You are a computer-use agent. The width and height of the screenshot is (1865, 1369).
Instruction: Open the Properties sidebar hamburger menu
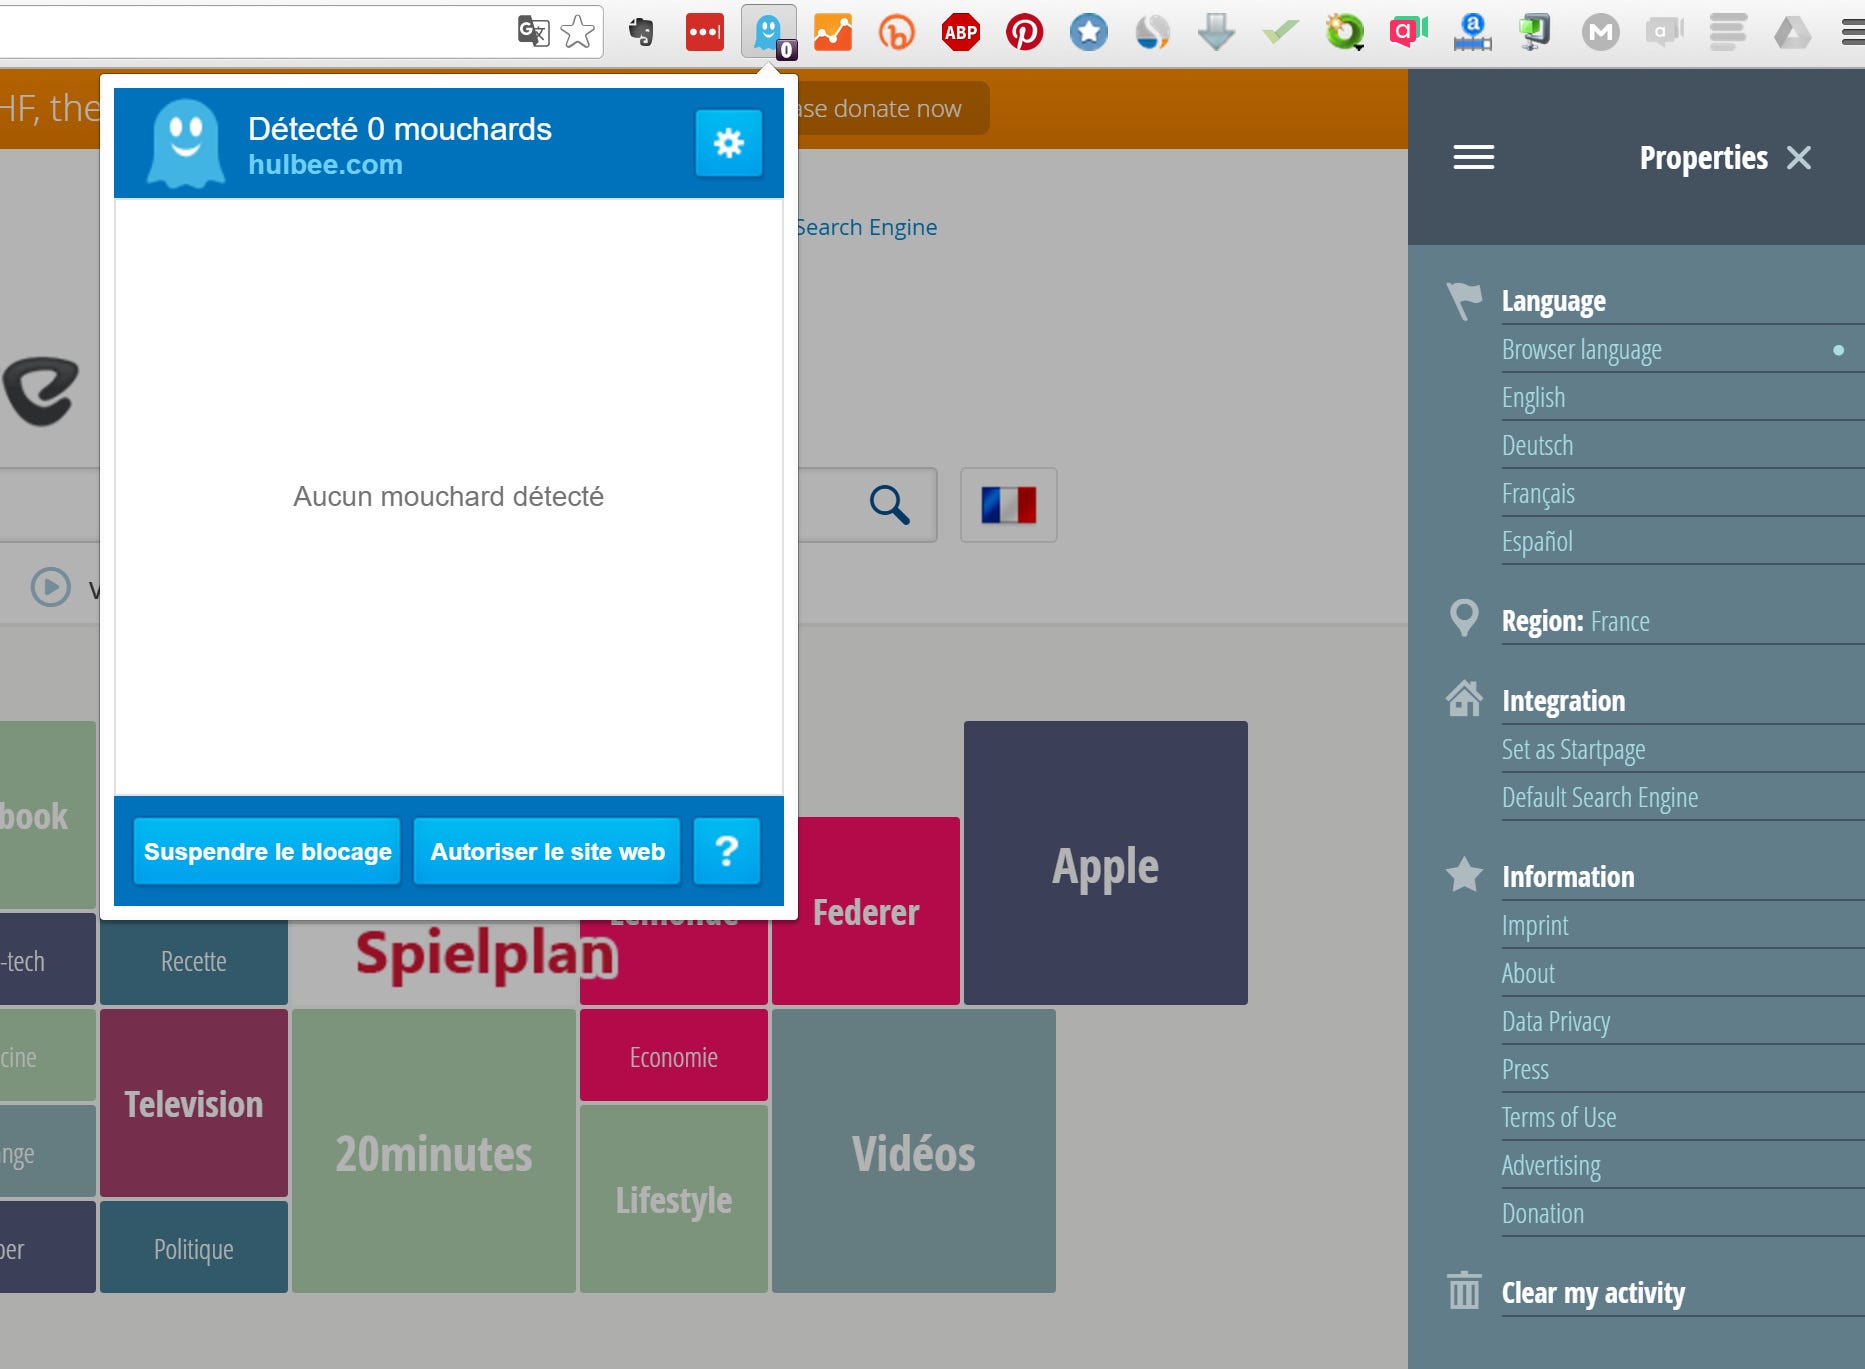click(x=1474, y=157)
